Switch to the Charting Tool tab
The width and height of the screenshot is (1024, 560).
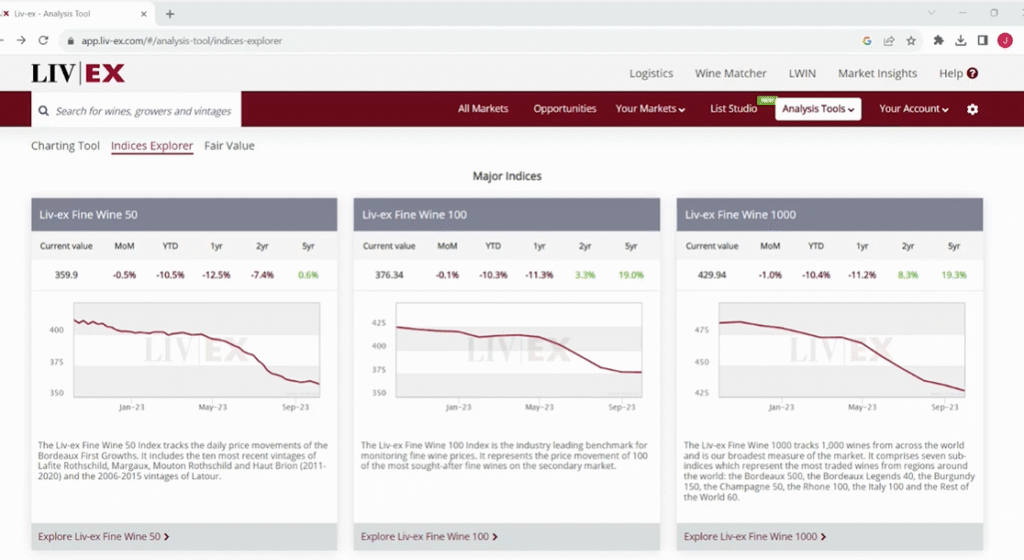tap(65, 146)
